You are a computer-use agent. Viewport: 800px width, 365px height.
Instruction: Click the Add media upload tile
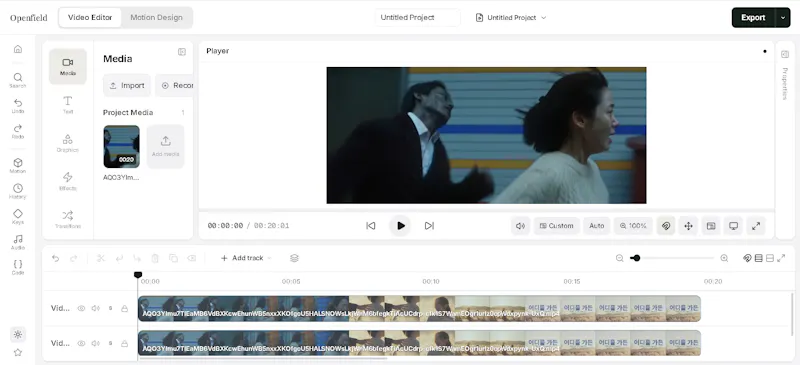point(165,147)
